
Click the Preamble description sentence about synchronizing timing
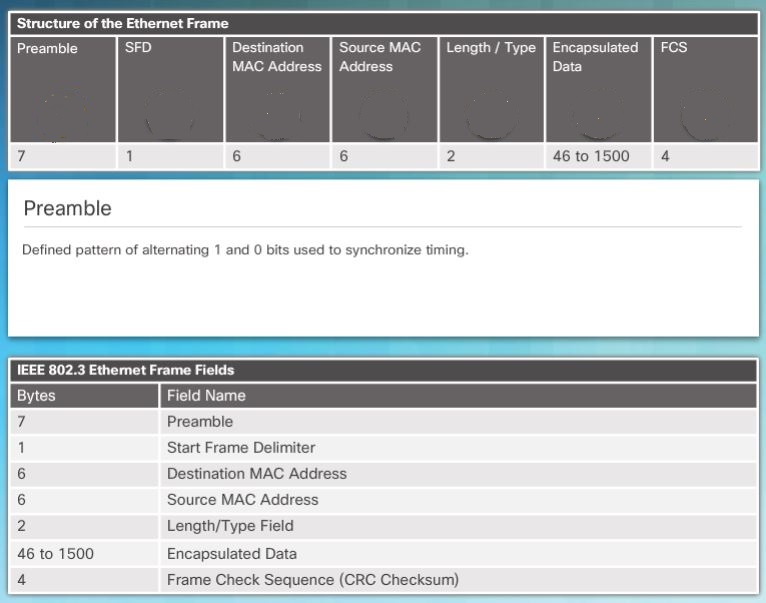coord(245,250)
